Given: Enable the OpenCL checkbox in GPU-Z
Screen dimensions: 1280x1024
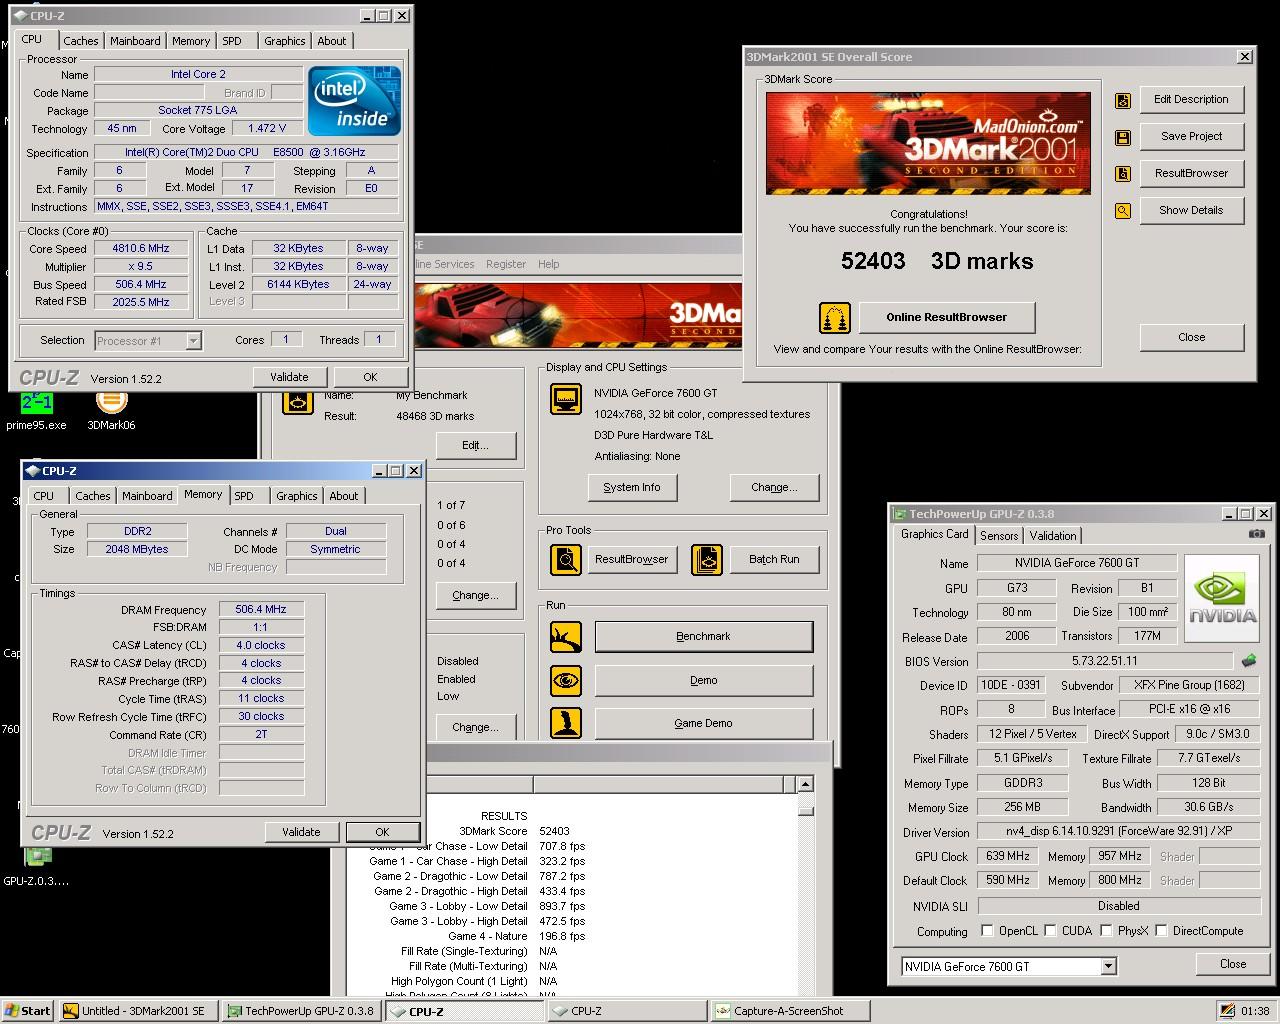Looking at the screenshot, I should point(987,931).
